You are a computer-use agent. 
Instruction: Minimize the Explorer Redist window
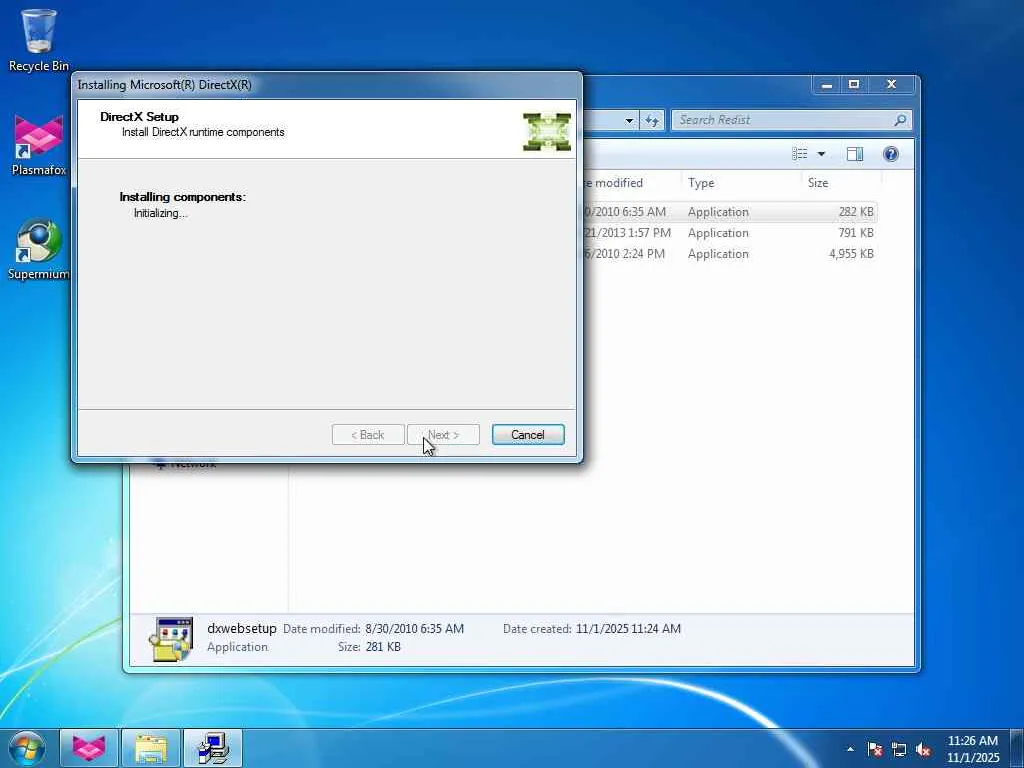pos(827,85)
